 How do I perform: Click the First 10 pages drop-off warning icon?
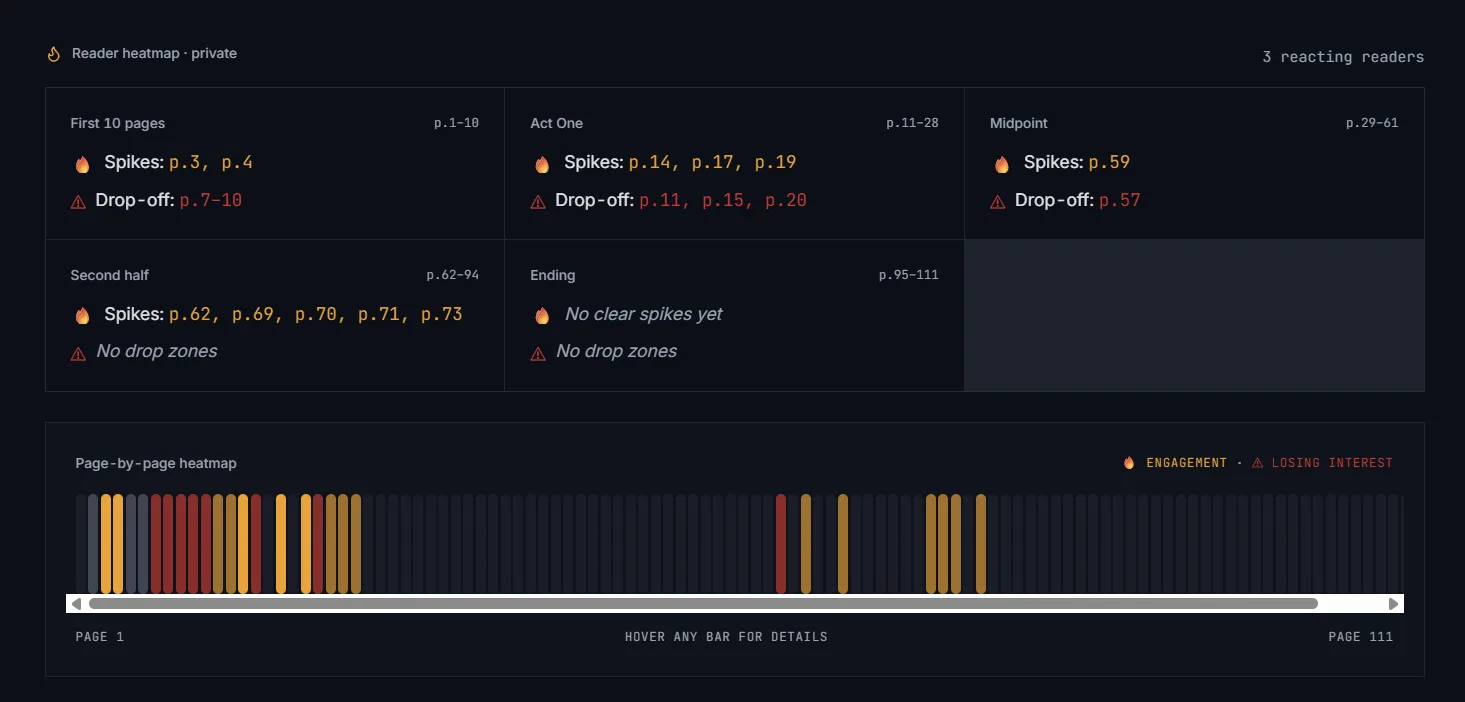pyautogui.click(x=78, y=202)
